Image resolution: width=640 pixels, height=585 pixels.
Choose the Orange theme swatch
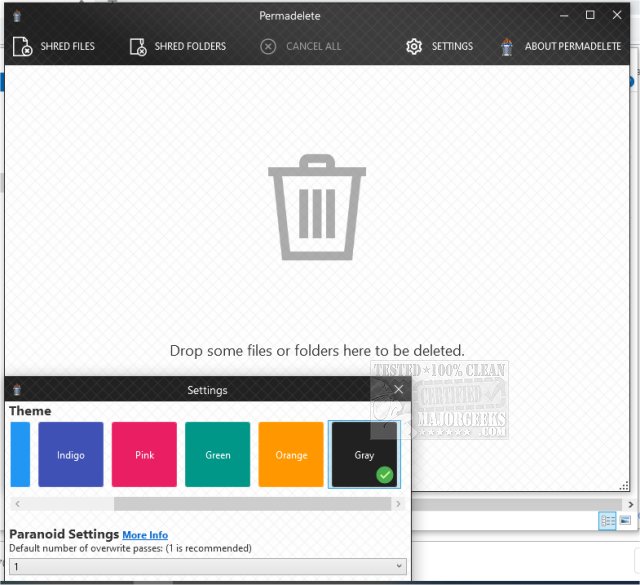coord(291,454)
